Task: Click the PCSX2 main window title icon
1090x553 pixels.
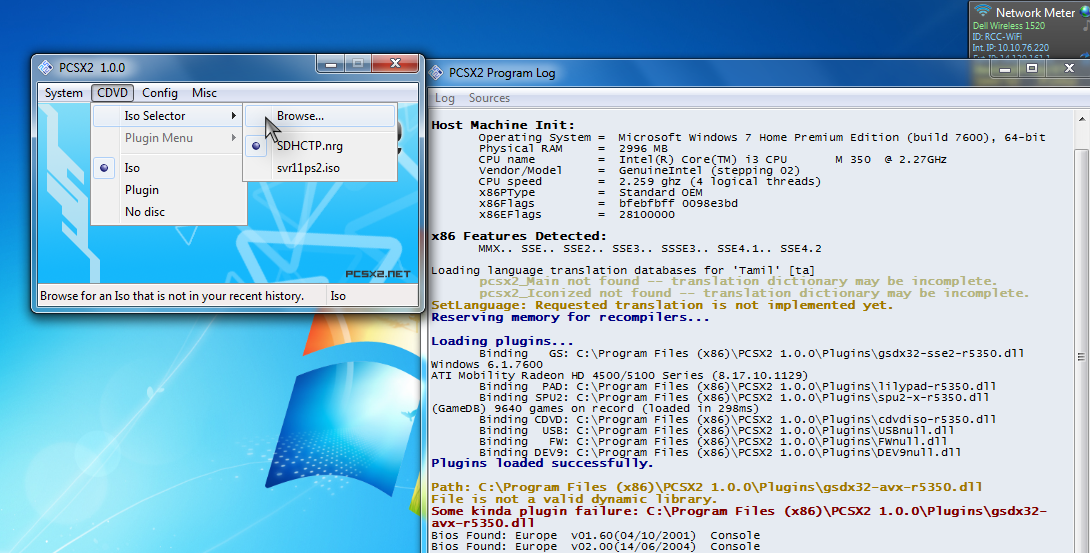Action: click(x=44, y=68)
